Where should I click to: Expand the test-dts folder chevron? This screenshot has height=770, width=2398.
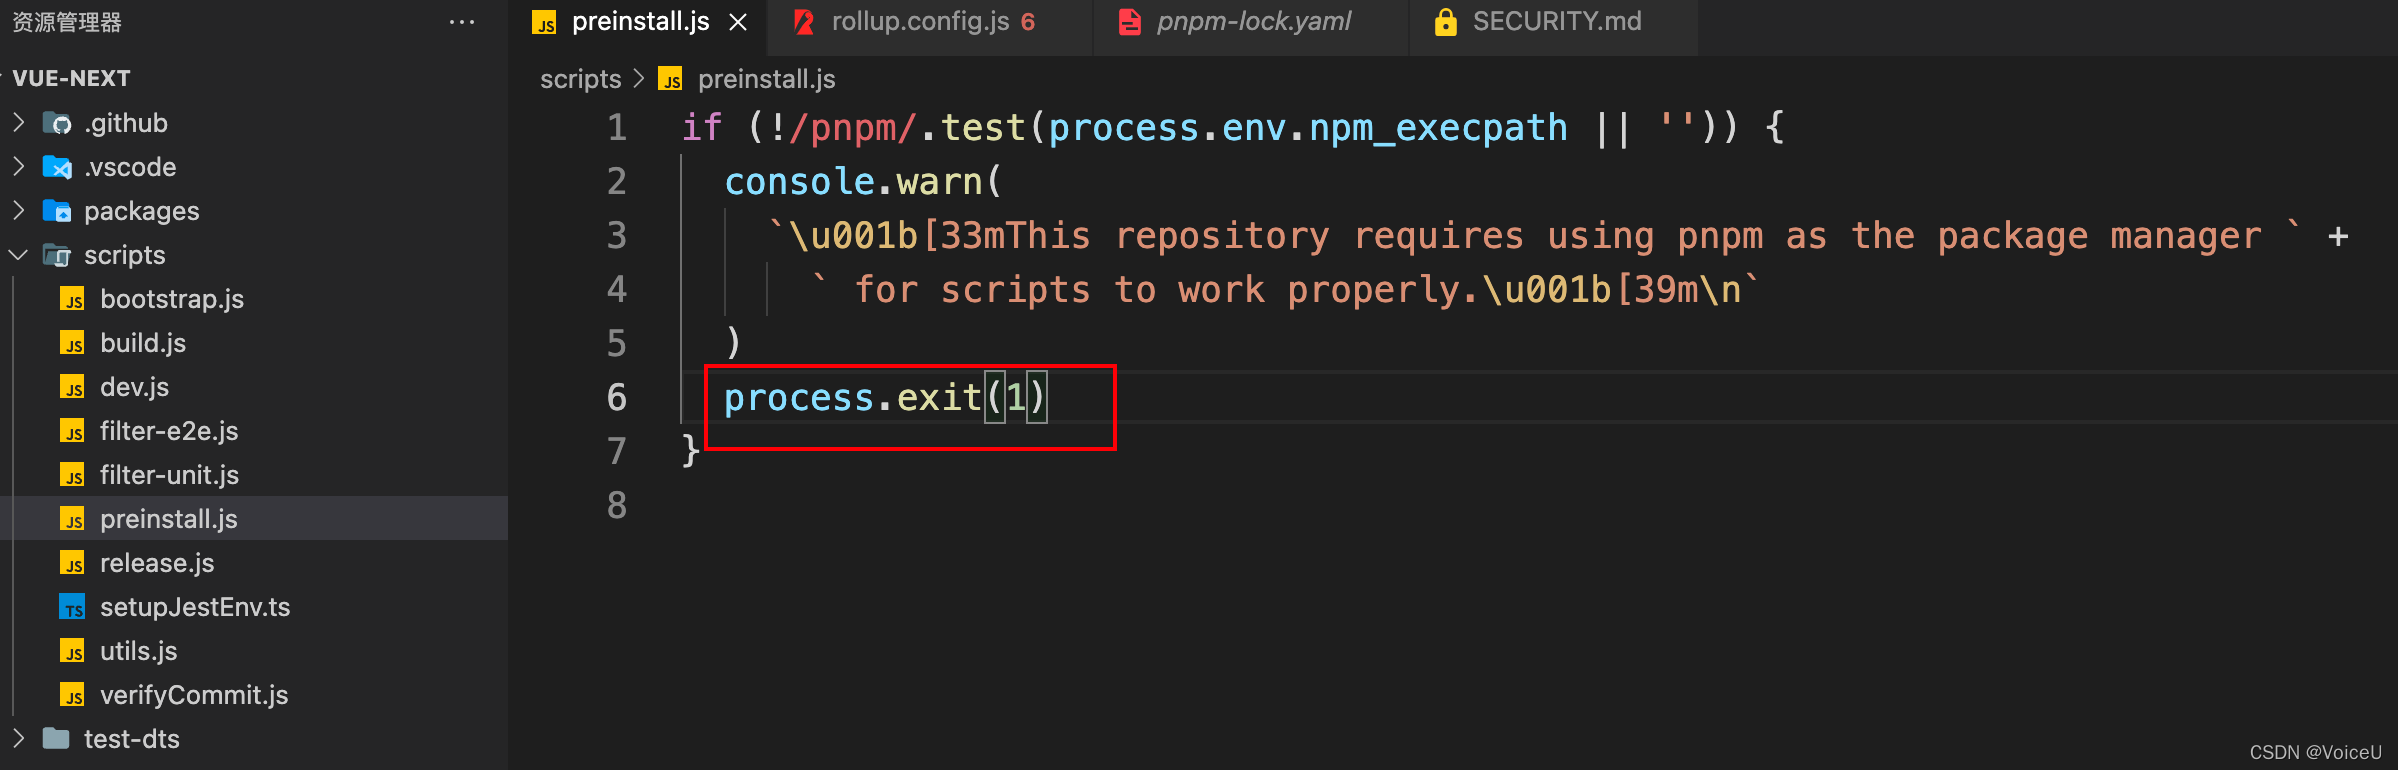18,738
